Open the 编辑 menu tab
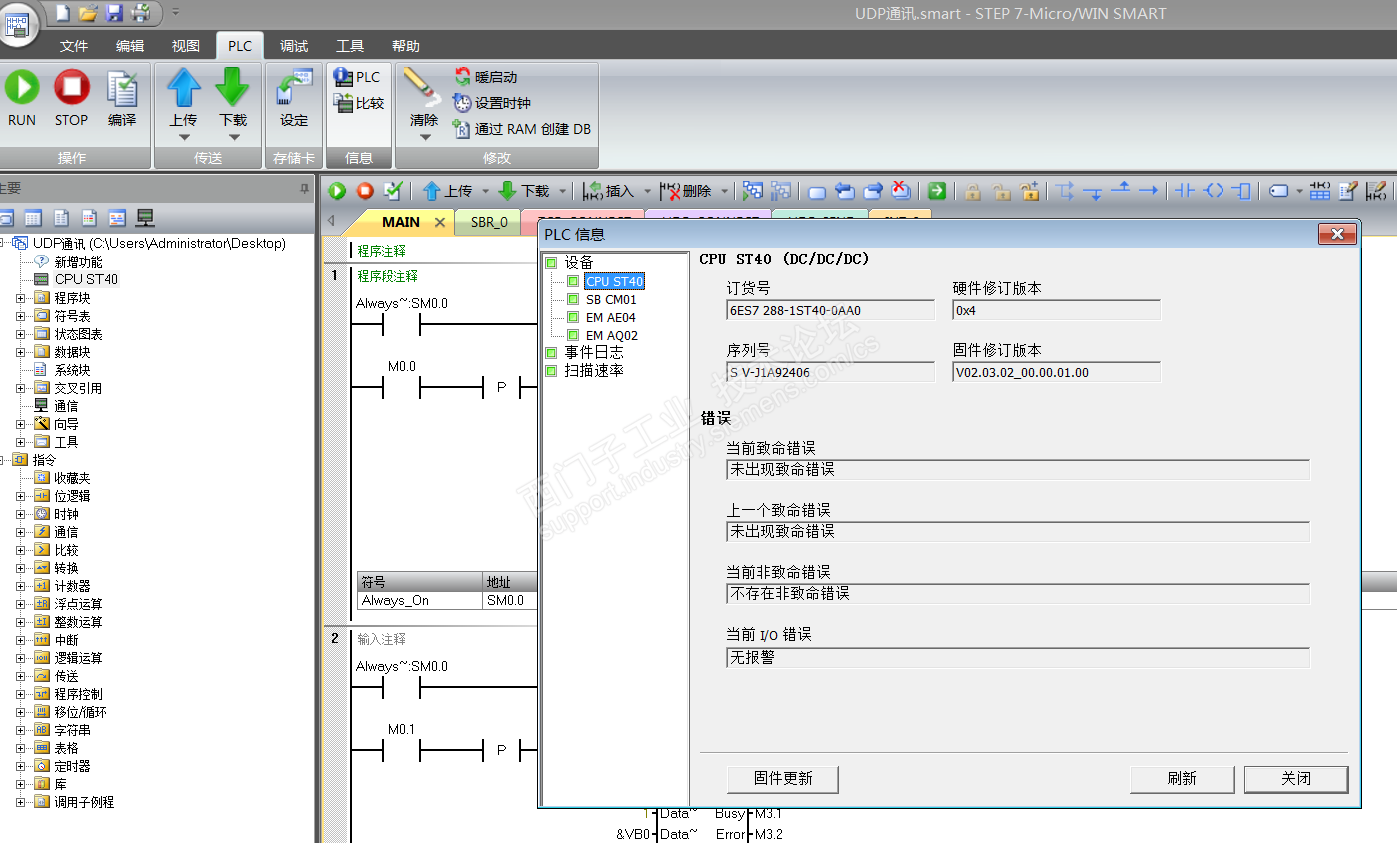 point(130,46)
